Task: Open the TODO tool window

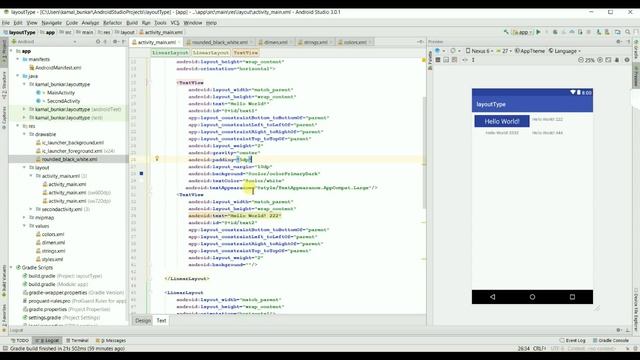Action: pyautogui.click(x=20, y=340)
